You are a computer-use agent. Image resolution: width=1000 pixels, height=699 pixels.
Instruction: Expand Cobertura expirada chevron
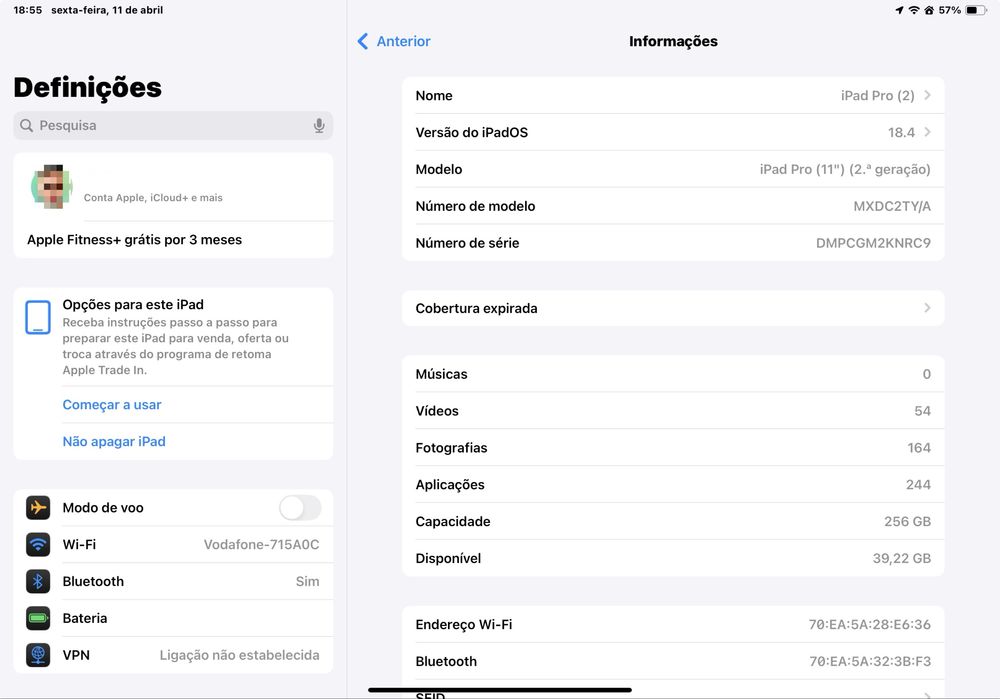coord(927,308)
